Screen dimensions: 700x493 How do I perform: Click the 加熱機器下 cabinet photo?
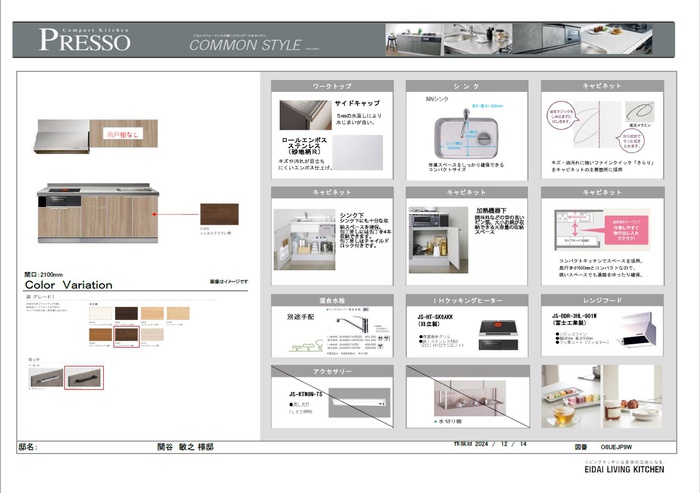point(438,240)
